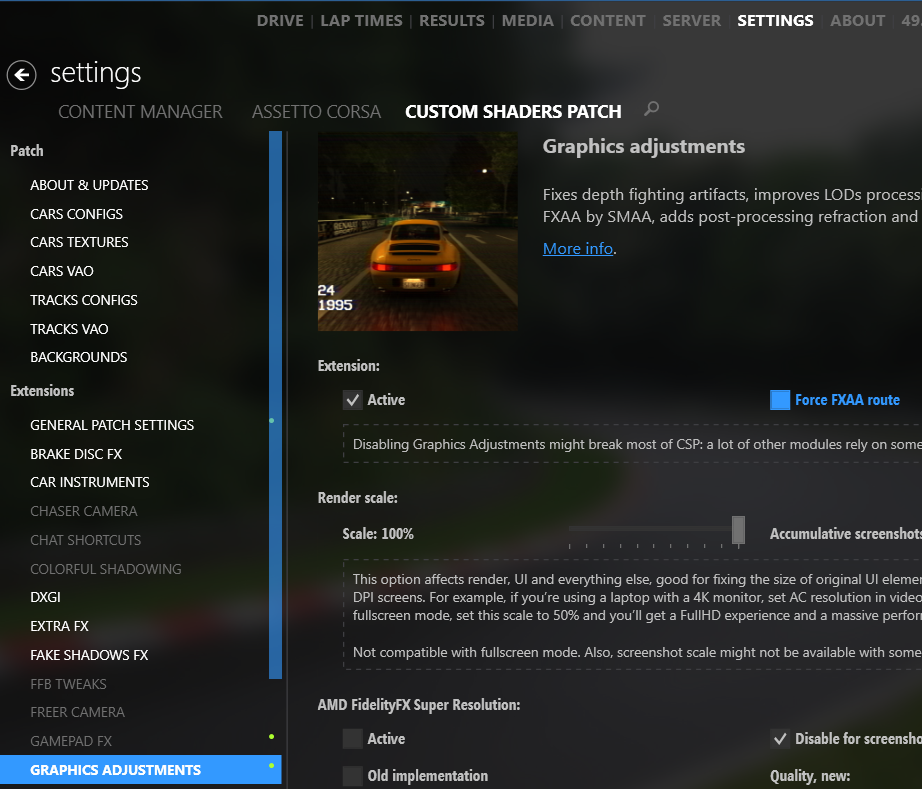Open the CONTENT section

tap(607, 21)
